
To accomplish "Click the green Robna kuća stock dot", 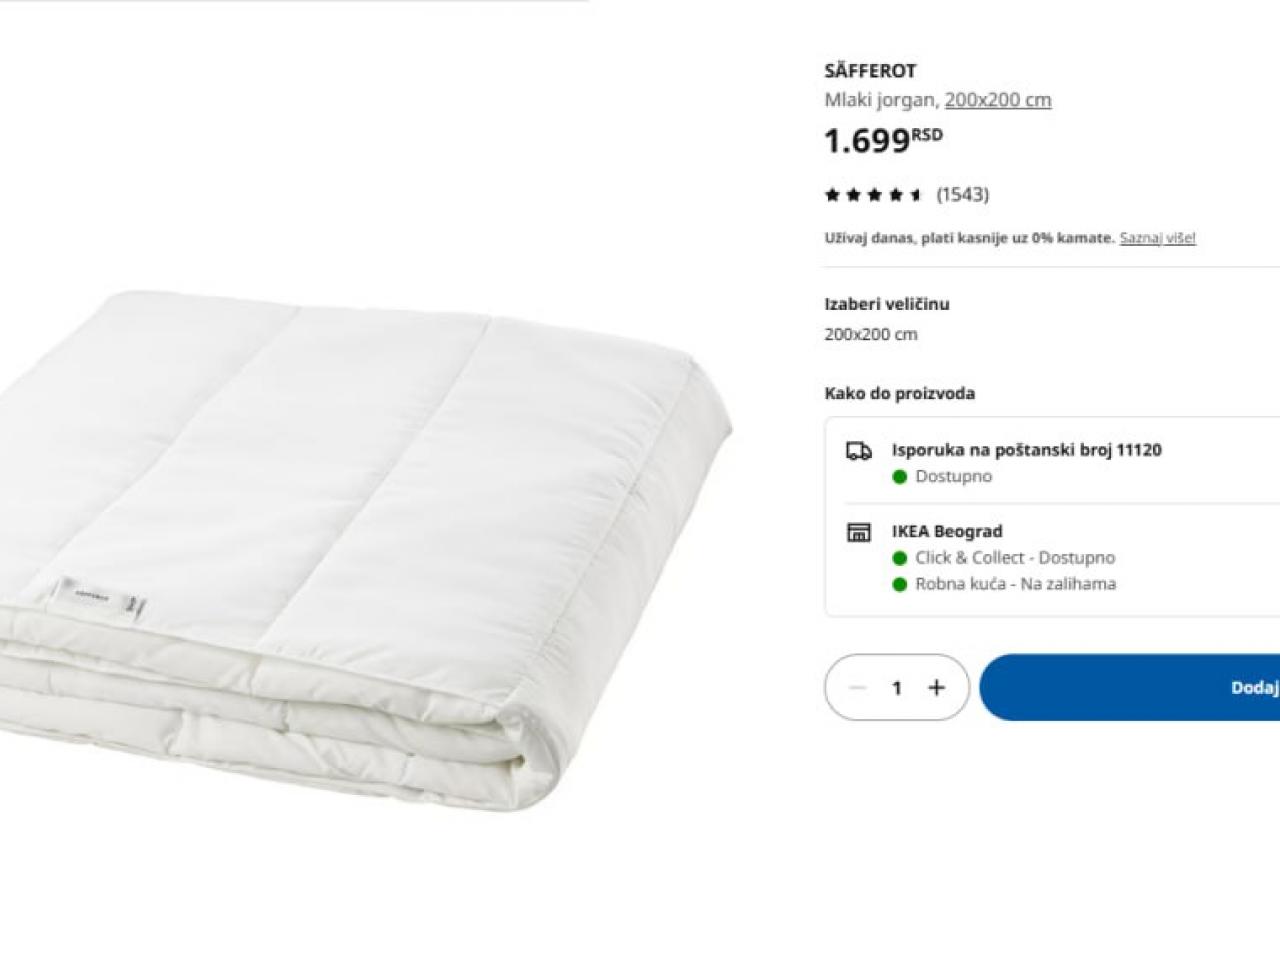I will [900, 584].
